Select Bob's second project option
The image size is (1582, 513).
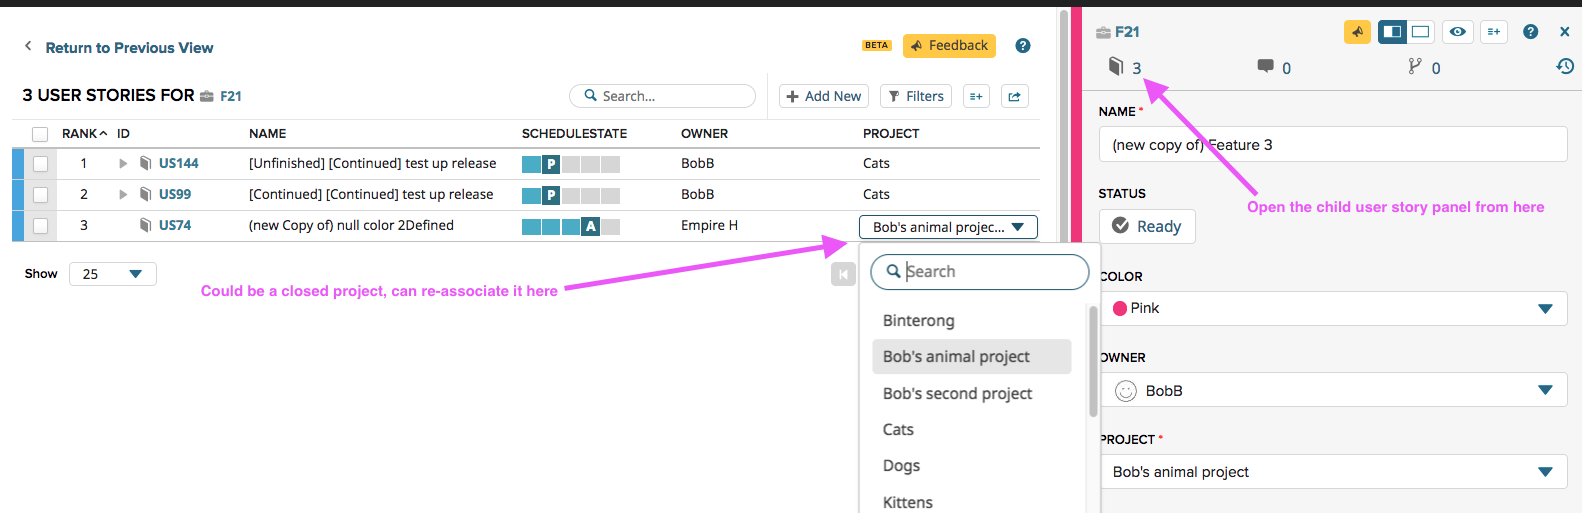(x=957, y=394)
